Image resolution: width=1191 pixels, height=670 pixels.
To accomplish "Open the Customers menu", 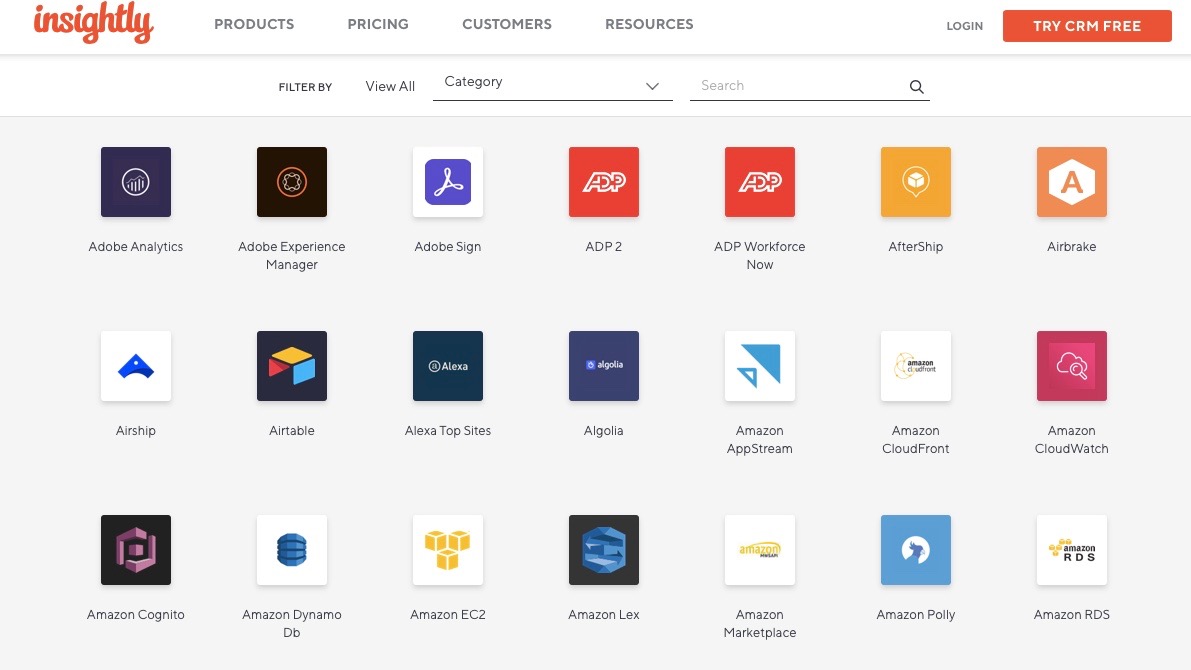I will (x=507, y=24).
